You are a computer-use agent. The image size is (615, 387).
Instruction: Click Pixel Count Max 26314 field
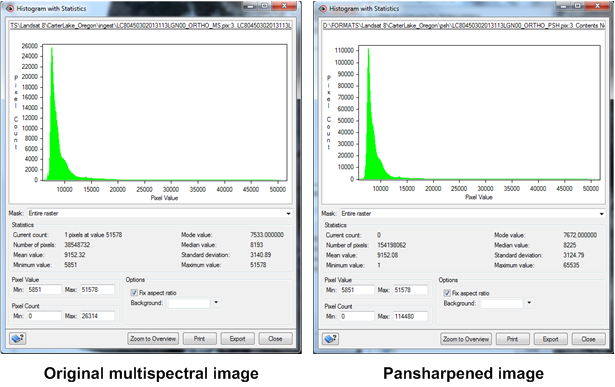(97, 316)
